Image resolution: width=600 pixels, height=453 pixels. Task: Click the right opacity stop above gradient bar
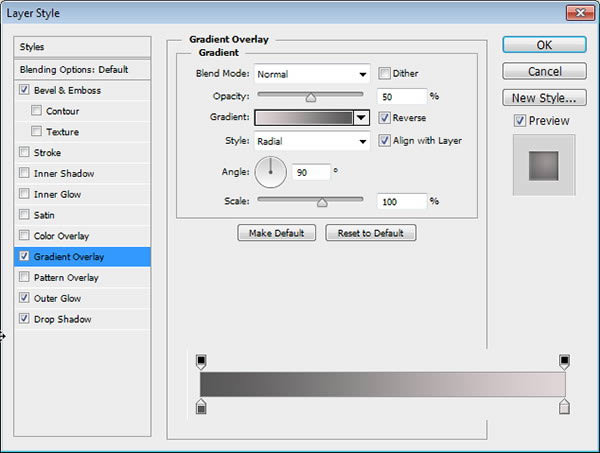click(564, 362)
